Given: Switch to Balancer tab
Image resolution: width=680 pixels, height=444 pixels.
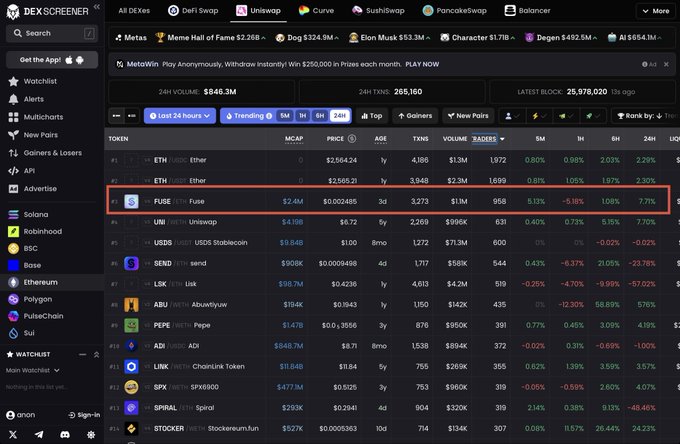Looking at the screenshot, I should (528, 10).
